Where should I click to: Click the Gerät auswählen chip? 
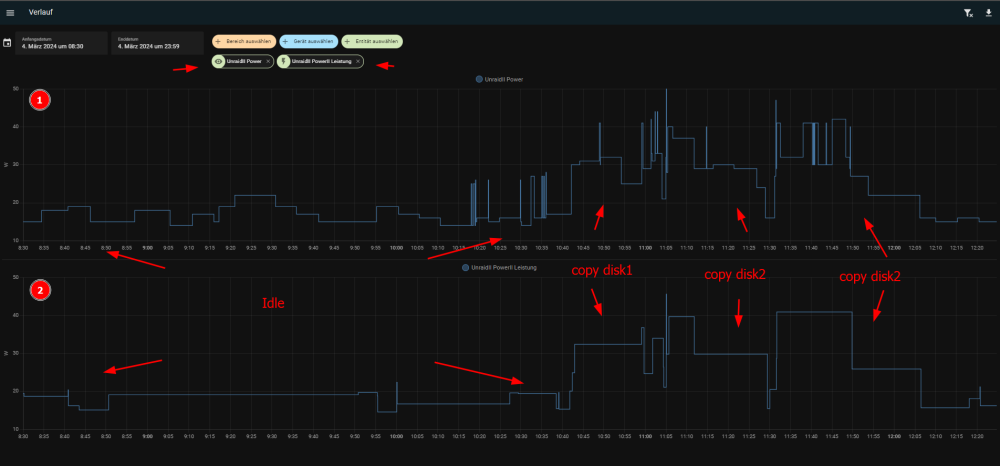(x=309, y=41)
